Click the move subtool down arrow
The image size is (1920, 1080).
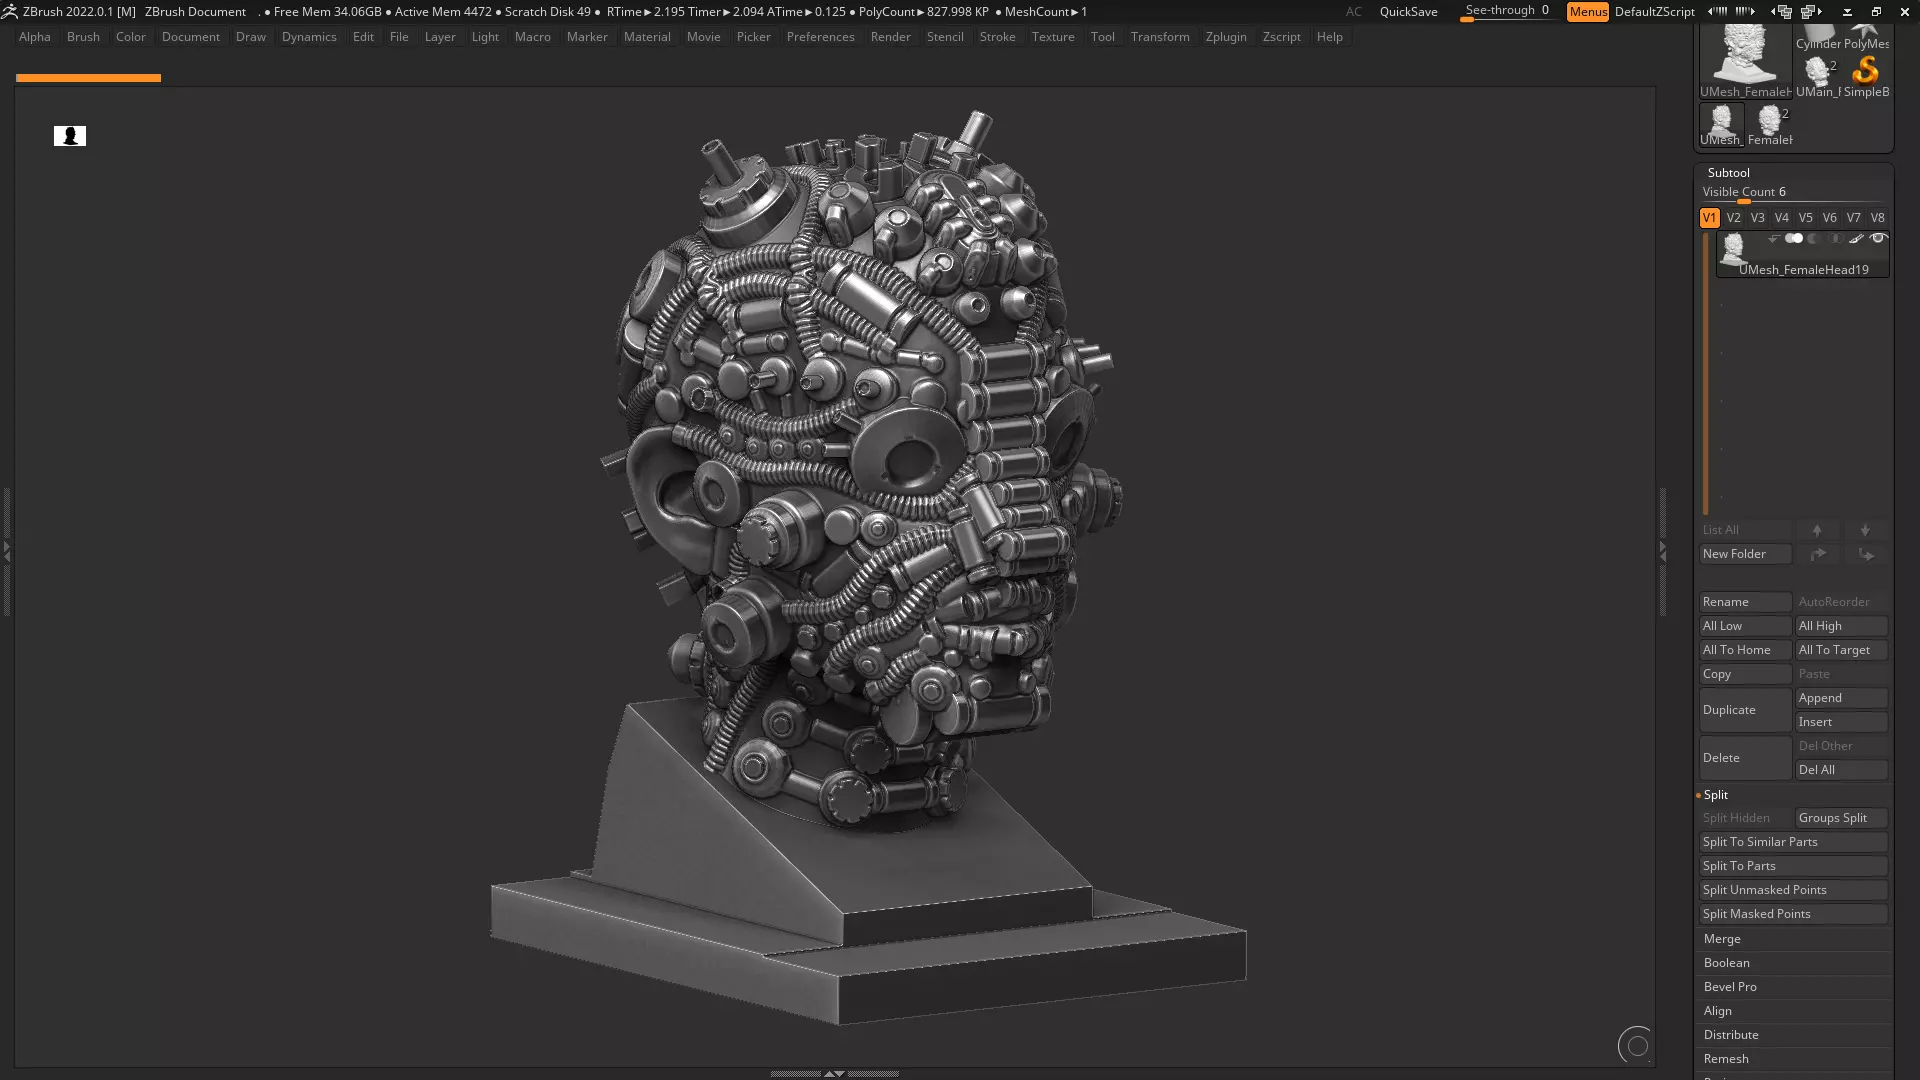tap(1865, 530)
